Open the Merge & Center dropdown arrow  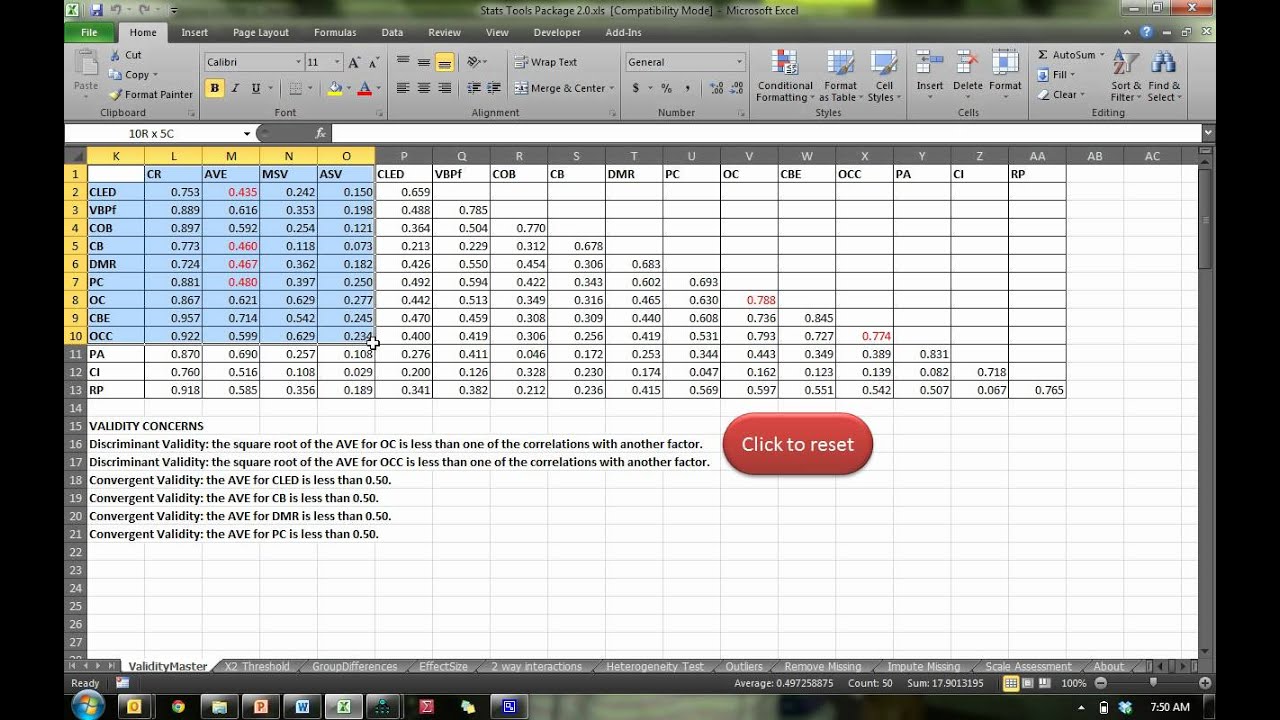pyautogui.click(x=612, y=88)
